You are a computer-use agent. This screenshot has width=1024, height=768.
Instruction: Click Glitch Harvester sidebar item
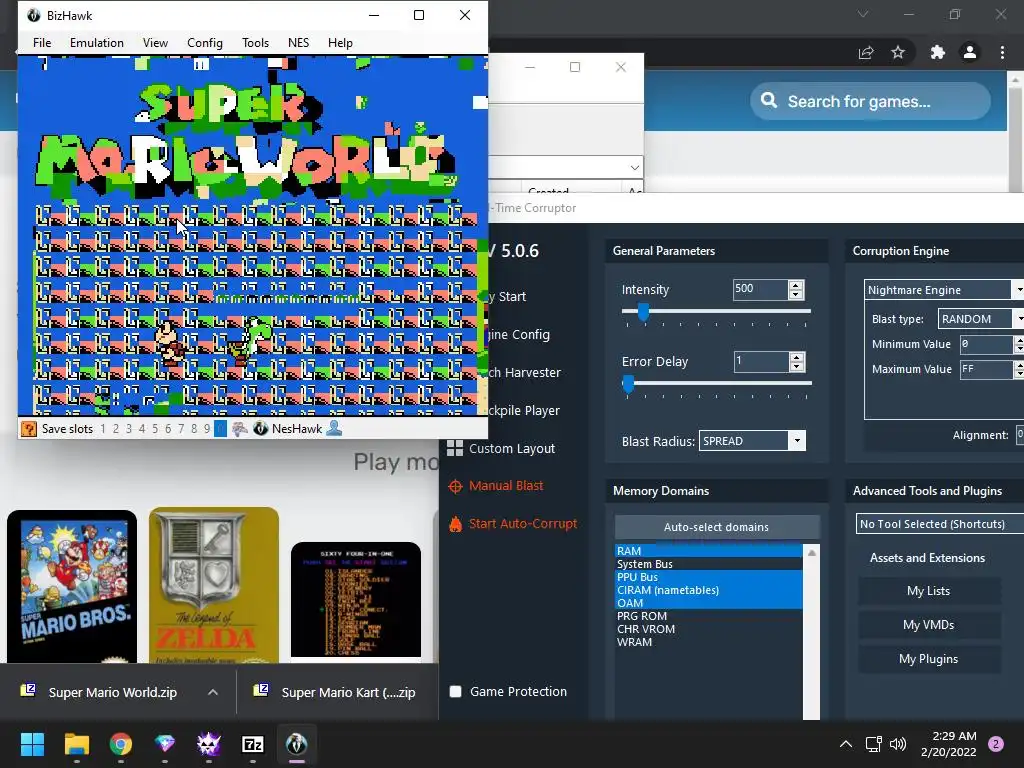pos(524,372)
